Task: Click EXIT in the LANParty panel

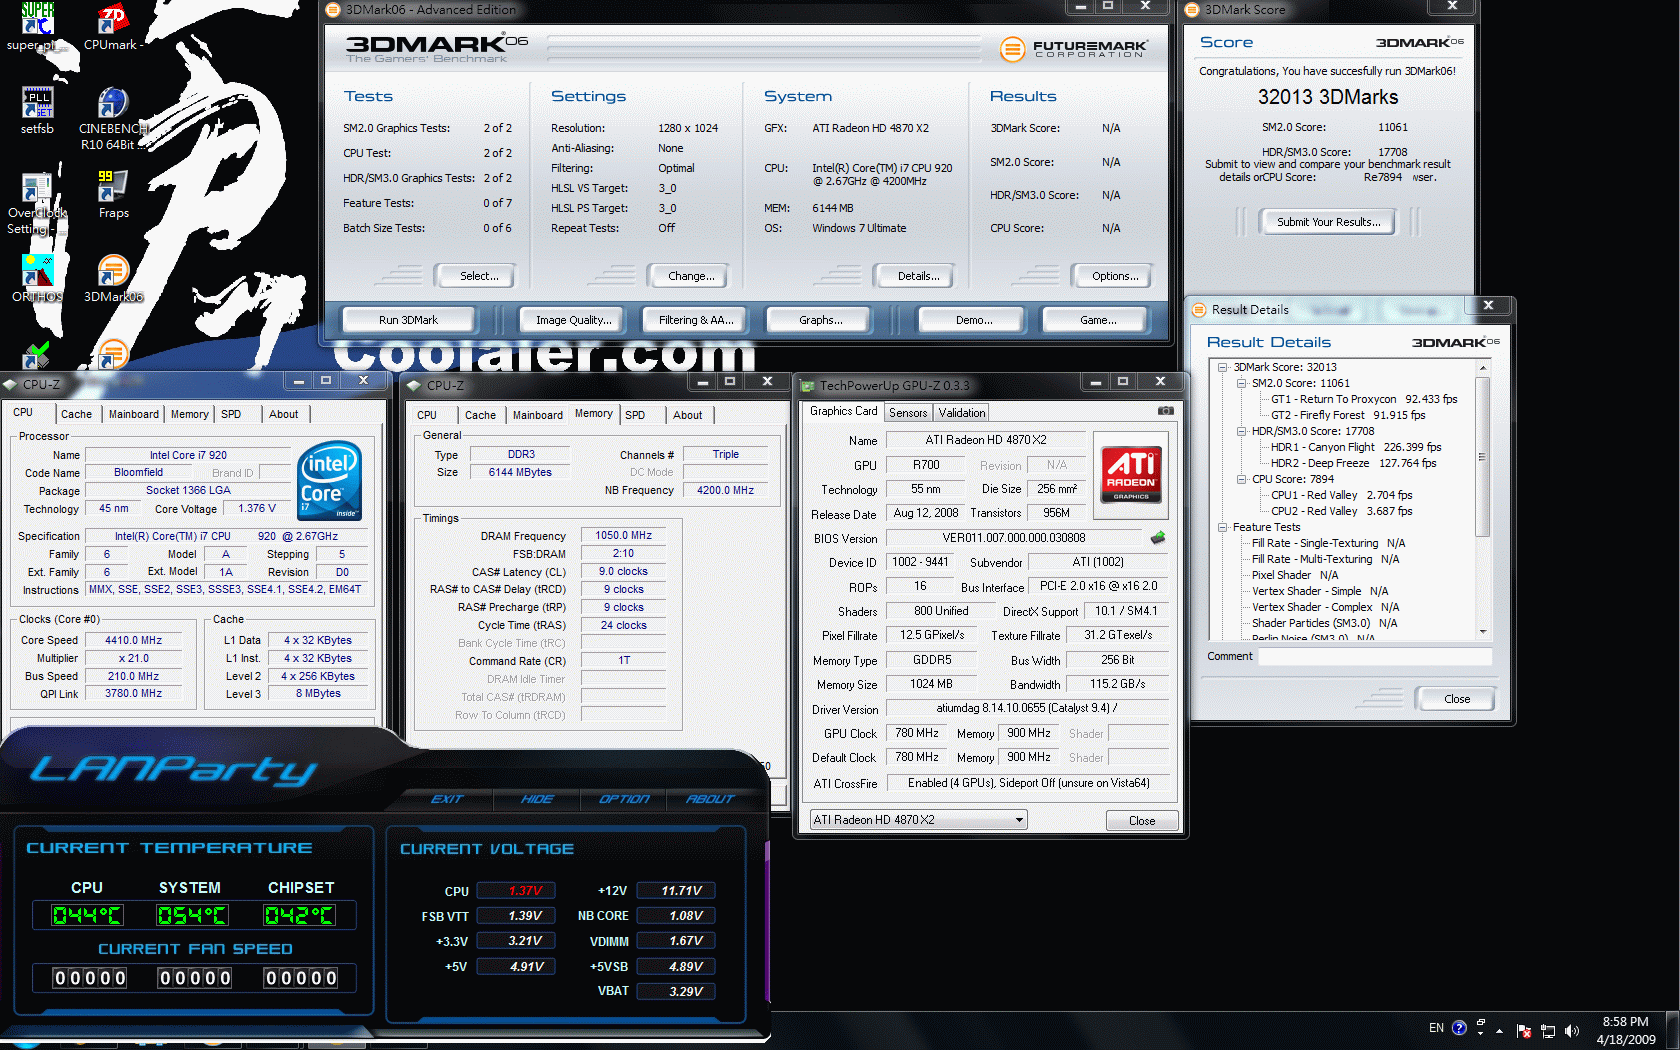Action: pos(447,799)
